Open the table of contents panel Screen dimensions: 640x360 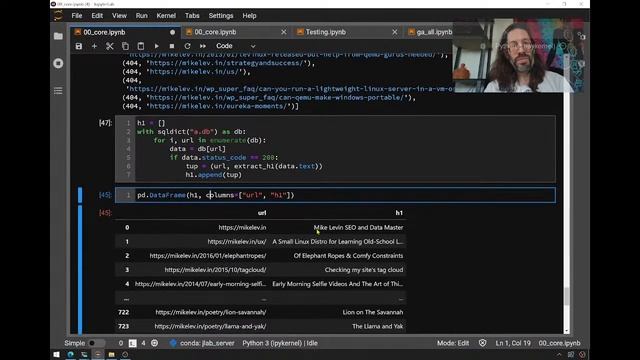[x=58, y=91]
